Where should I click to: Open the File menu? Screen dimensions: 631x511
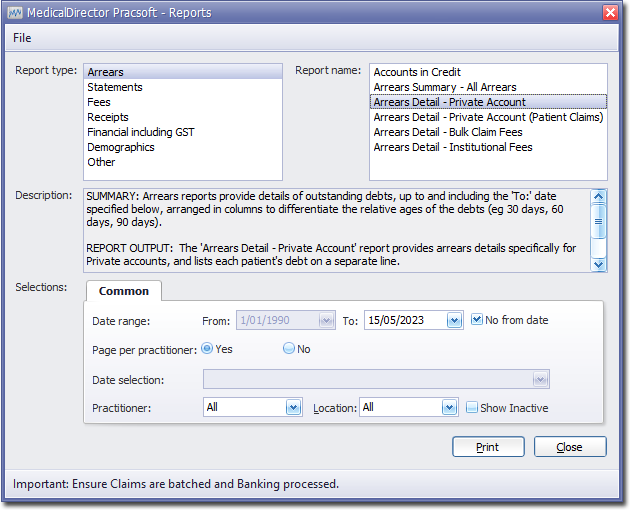22,38
